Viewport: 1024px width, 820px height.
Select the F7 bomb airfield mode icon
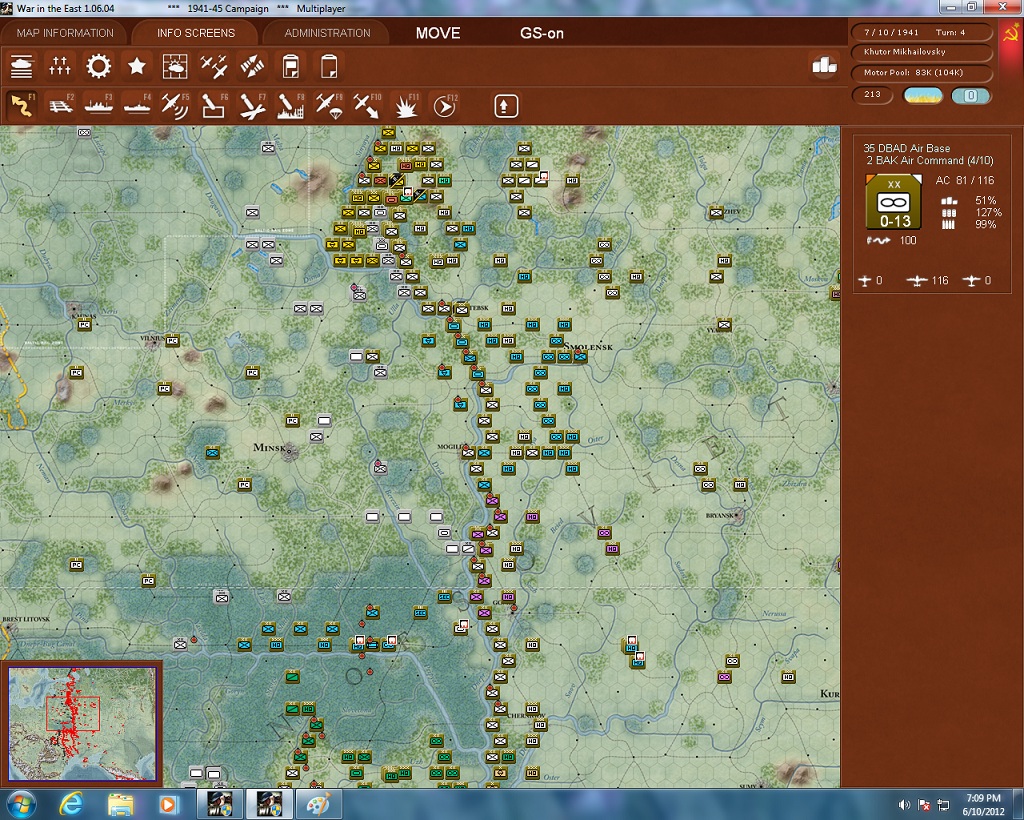coord(252,106)
